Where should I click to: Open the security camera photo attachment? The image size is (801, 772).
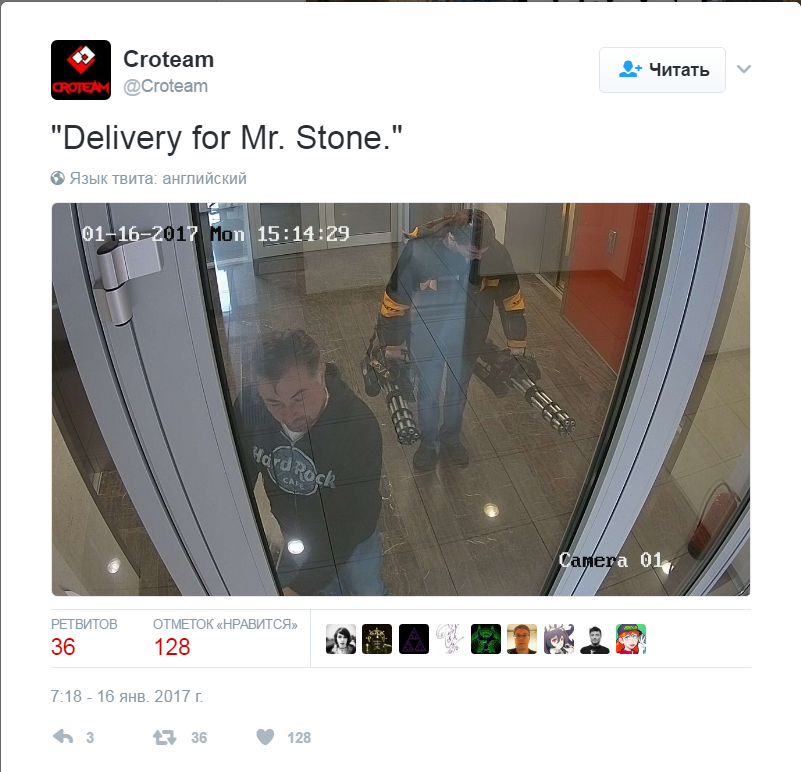coord(401,399)
